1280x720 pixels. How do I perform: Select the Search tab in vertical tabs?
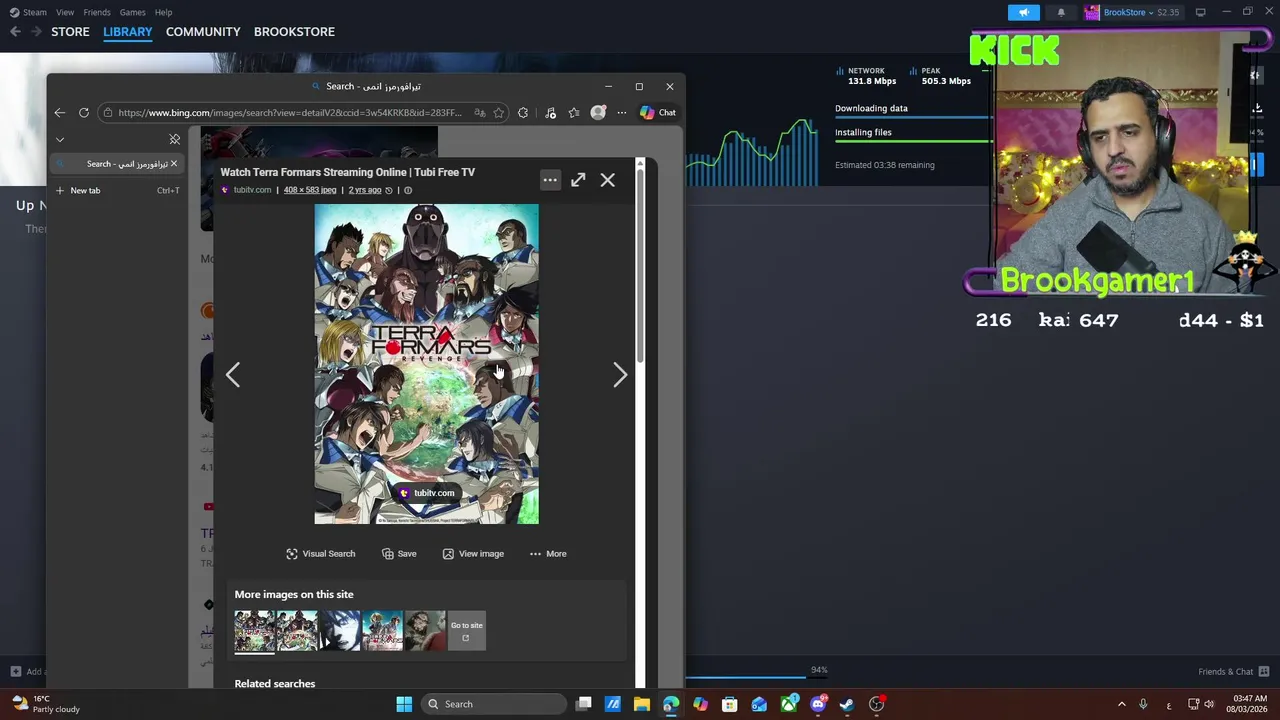point(116,164)
